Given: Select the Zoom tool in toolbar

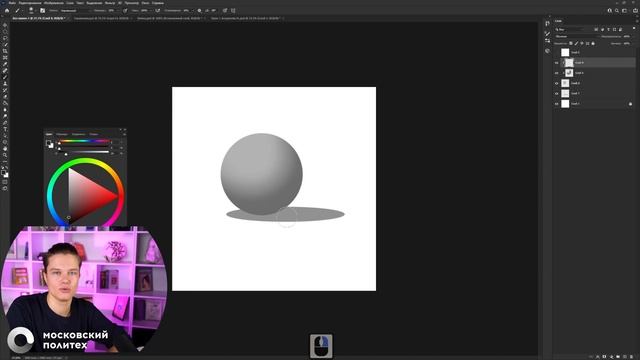Looking at the screenshot, I should [5, 156].
